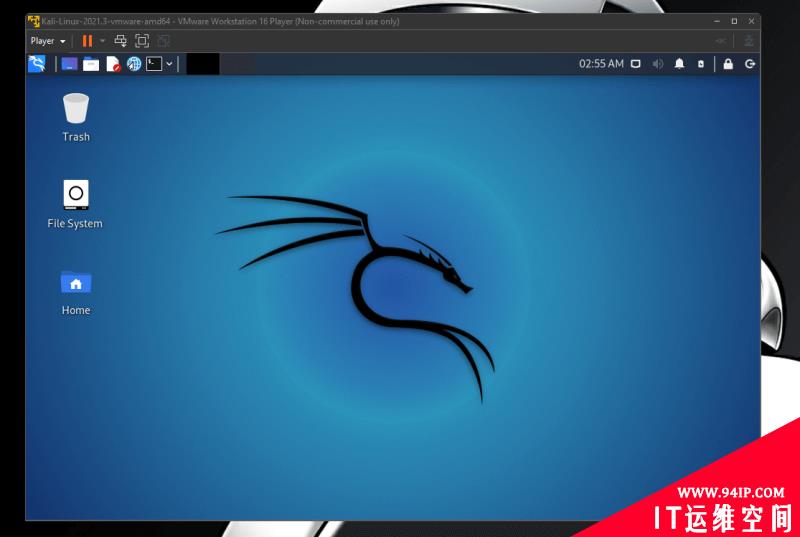
Task: Send Ctrl+Alt+Del to the virtual machine
Action: pyautogui.click(x=120, y=41)
